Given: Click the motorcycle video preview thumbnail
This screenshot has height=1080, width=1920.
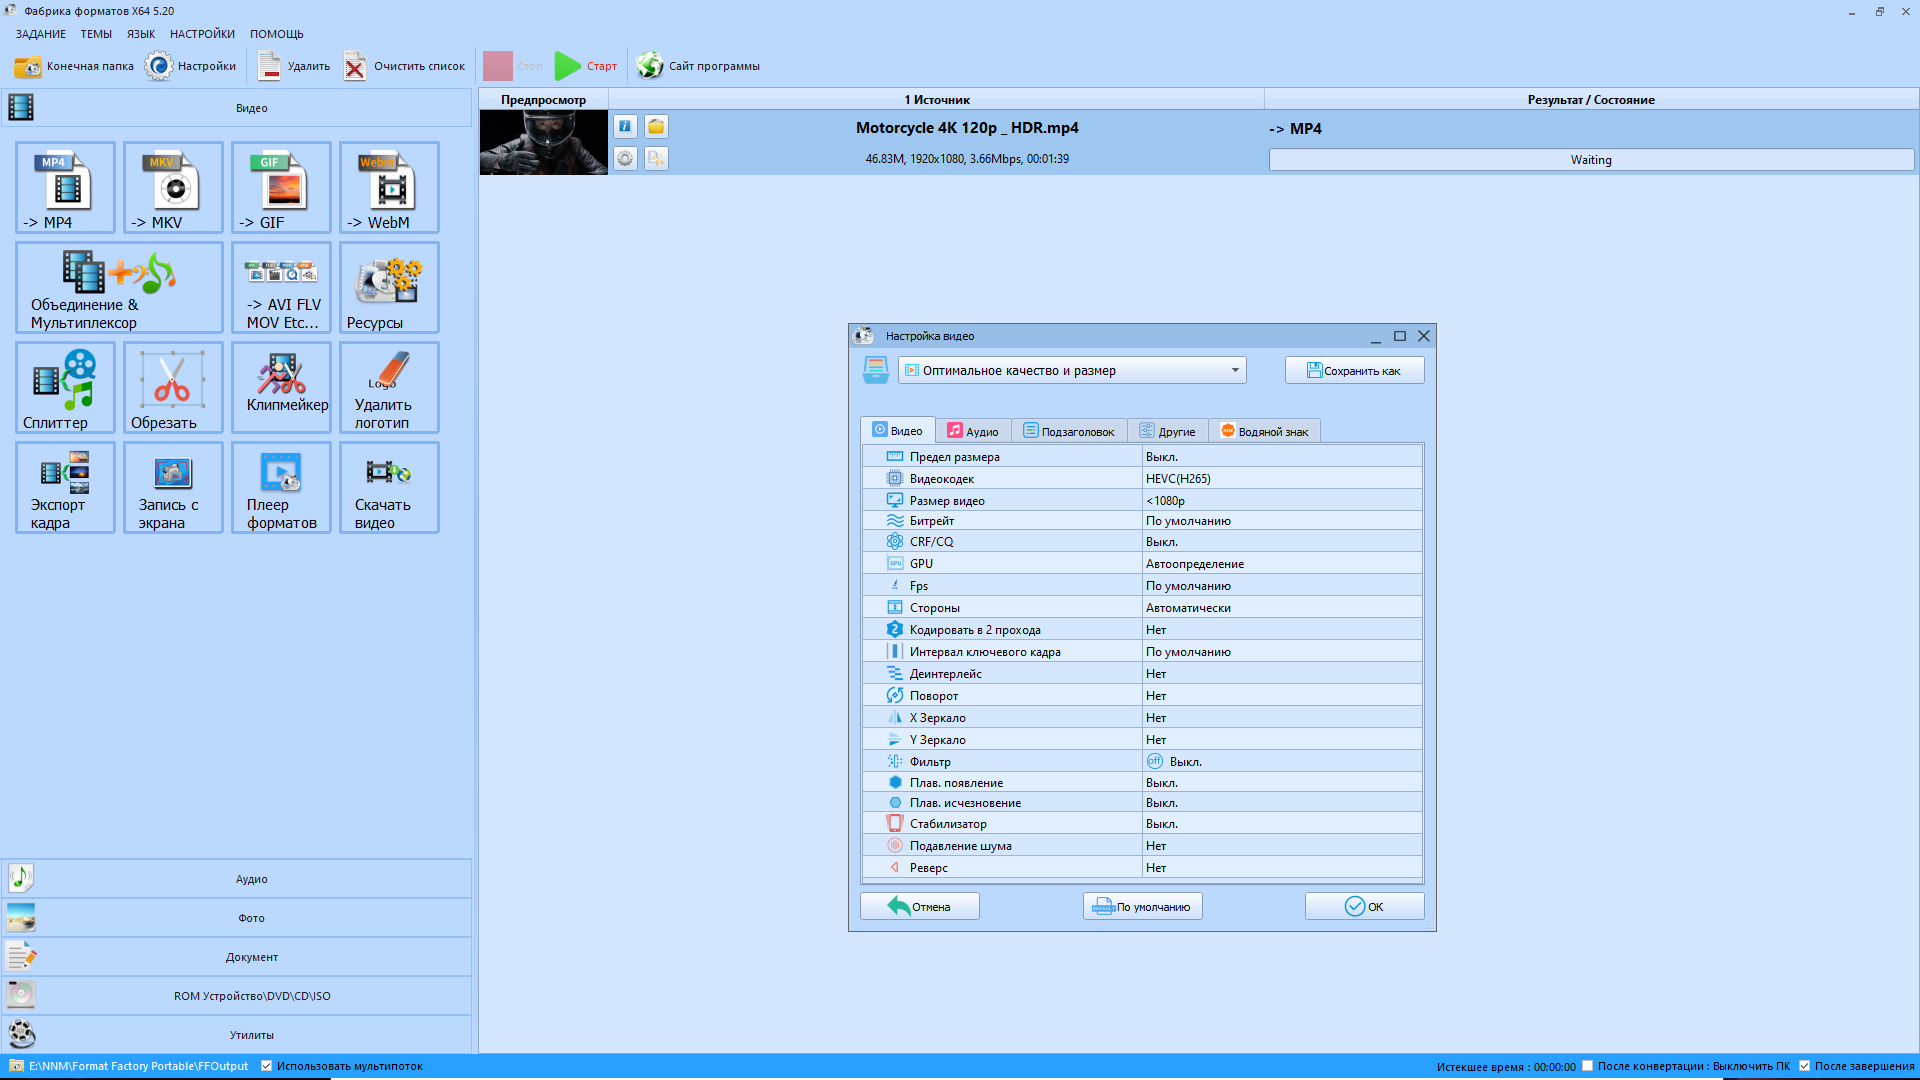Looking at the screenshot, I should [543, 142].
